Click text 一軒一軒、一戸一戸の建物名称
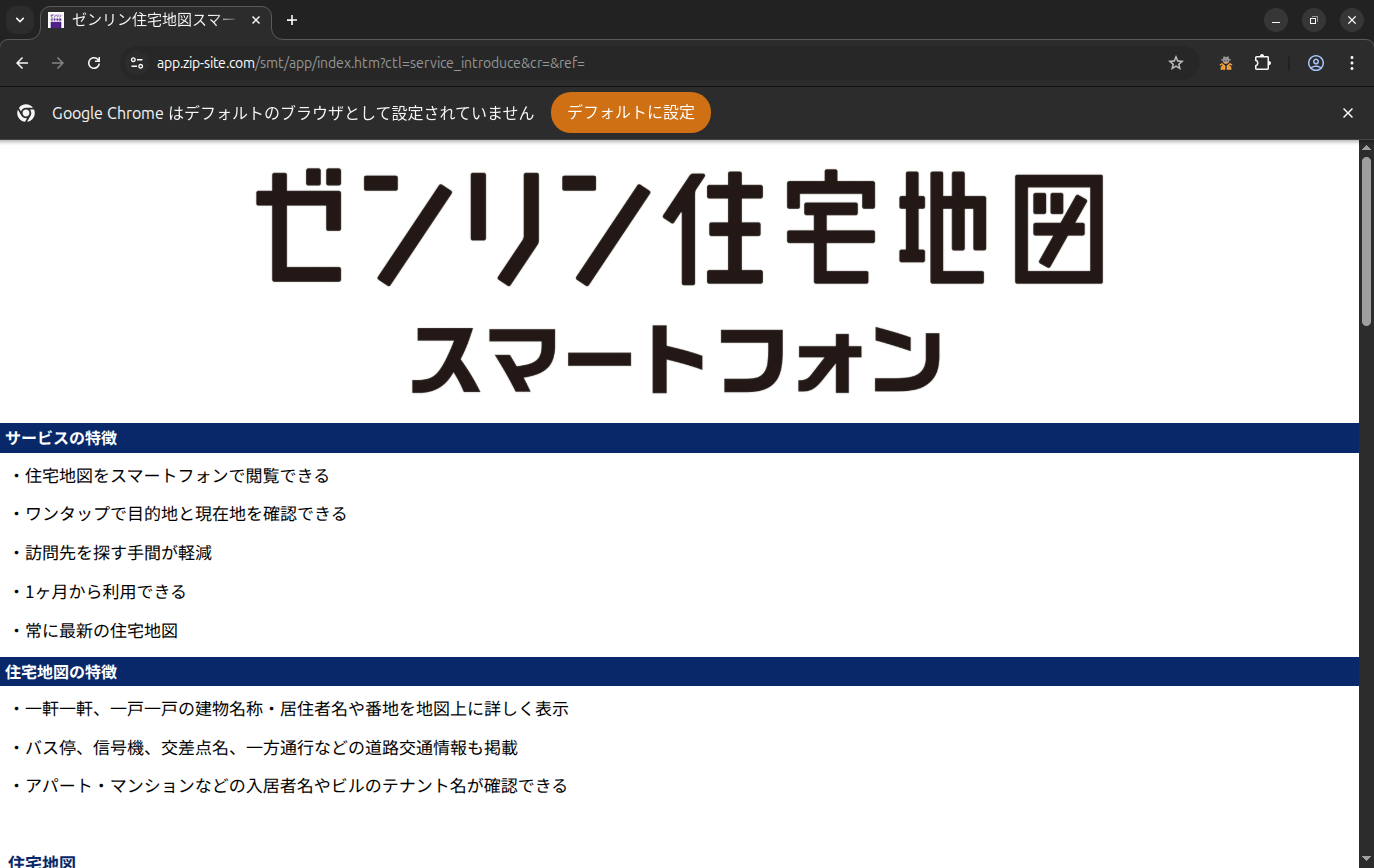 point(143,709)
